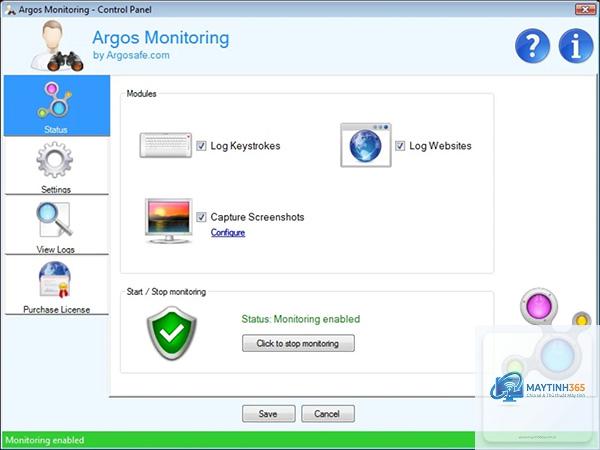Click the 'Click to stop monitoring' button

point(298,343)
